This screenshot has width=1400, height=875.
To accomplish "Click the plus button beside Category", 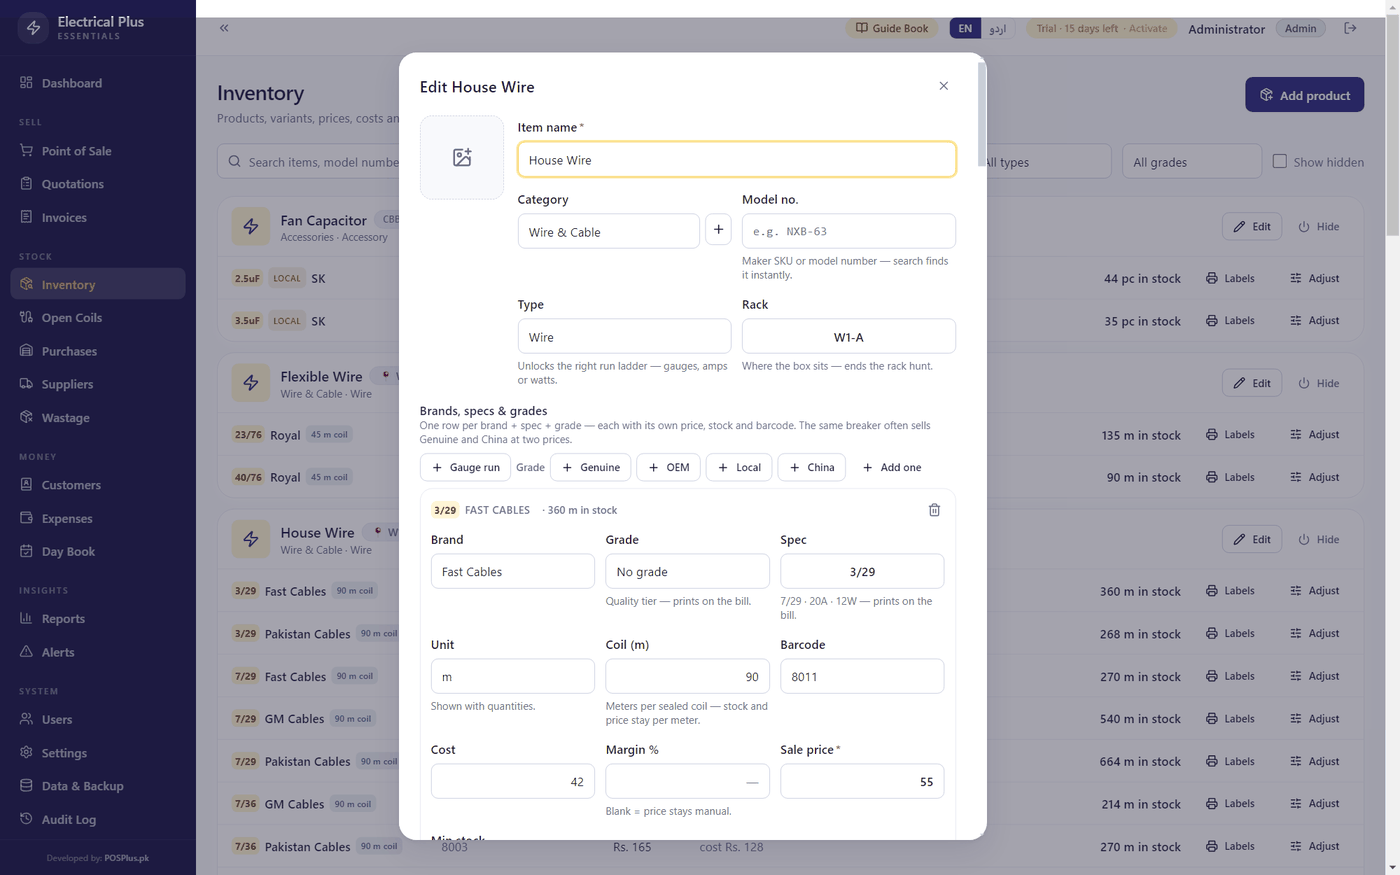I will [x=718, y=230].
